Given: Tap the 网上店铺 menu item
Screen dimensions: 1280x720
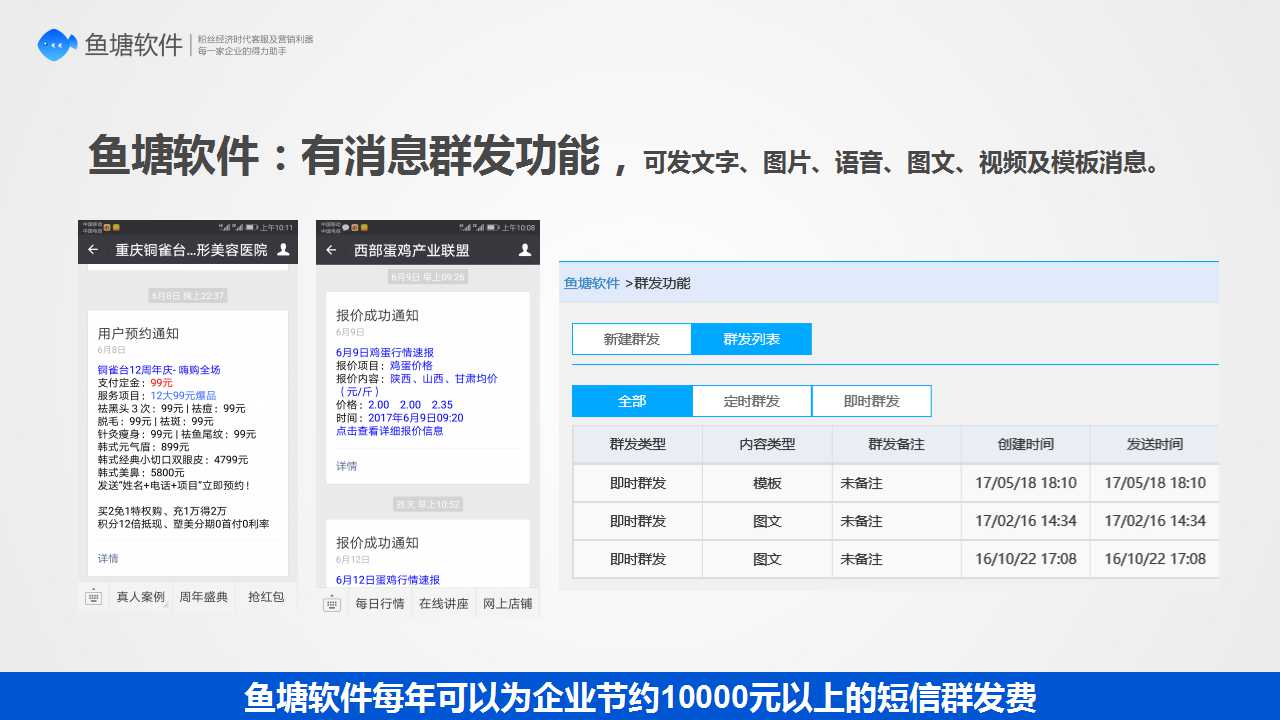Looking at the screenshot, I should click(507, 604).
